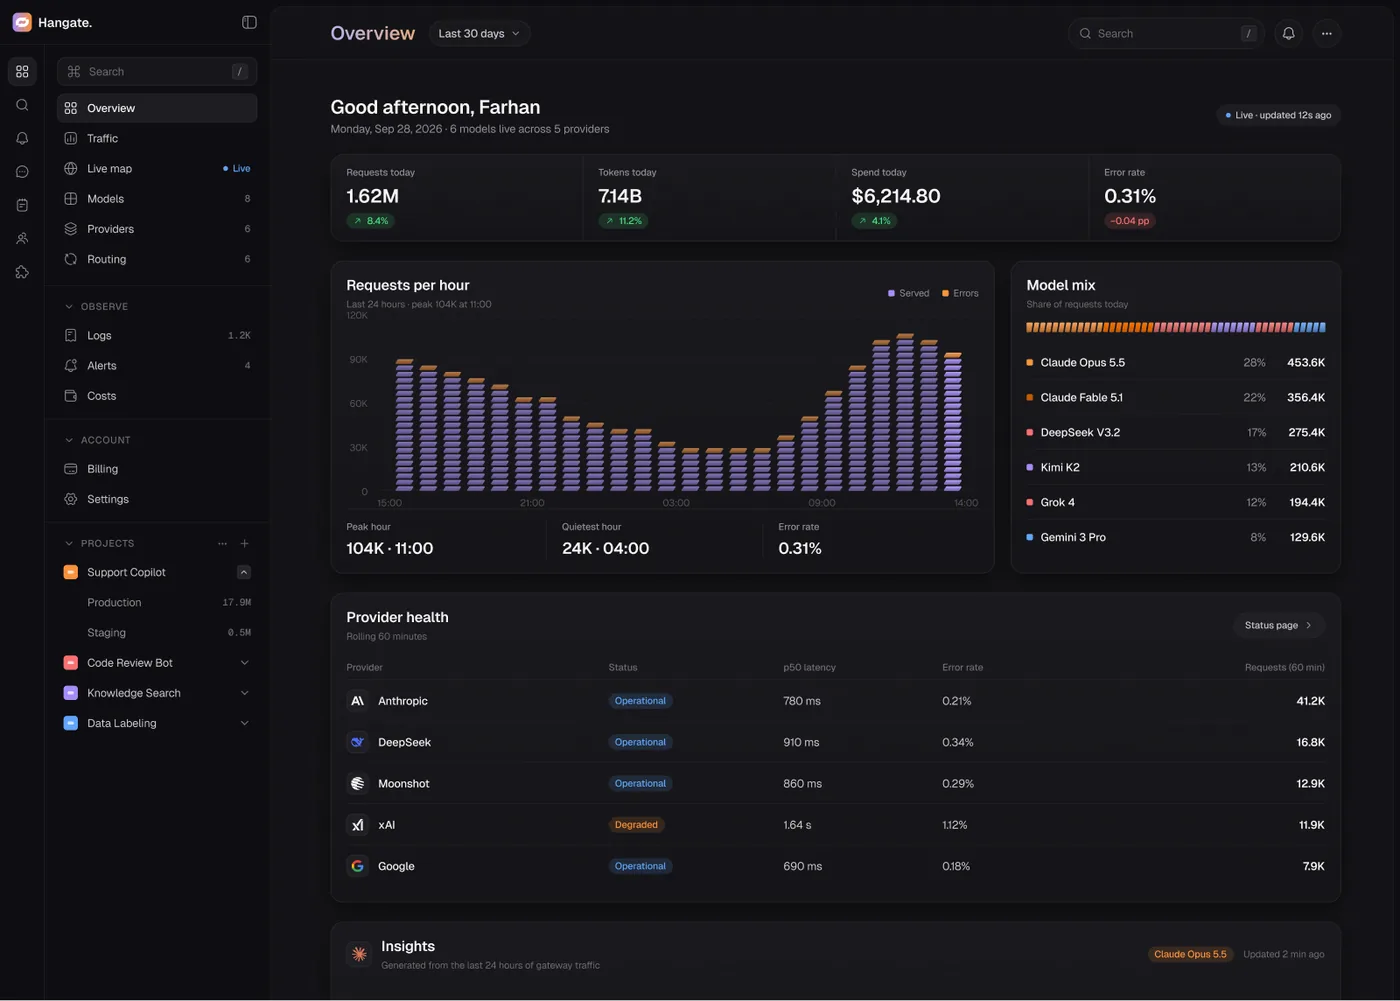Click the Live updated 12s ago indicator
1400x1001 pixels.
point(1279,115)
